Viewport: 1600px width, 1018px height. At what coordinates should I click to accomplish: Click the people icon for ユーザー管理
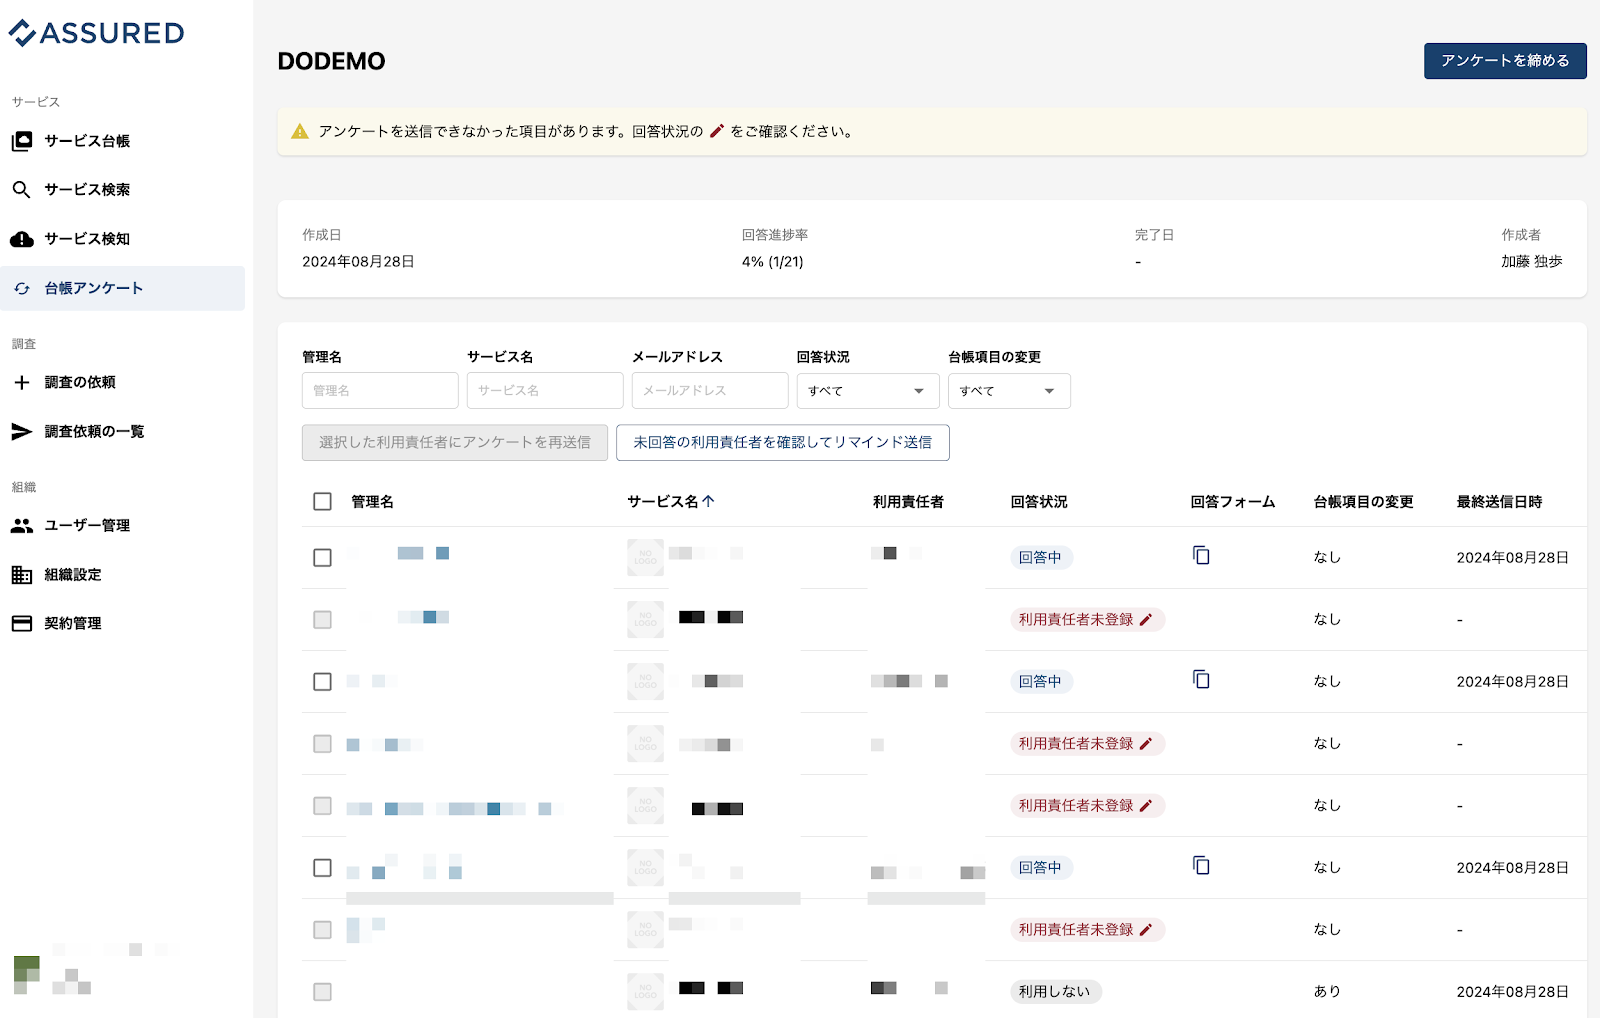click(x=22, y=525)
